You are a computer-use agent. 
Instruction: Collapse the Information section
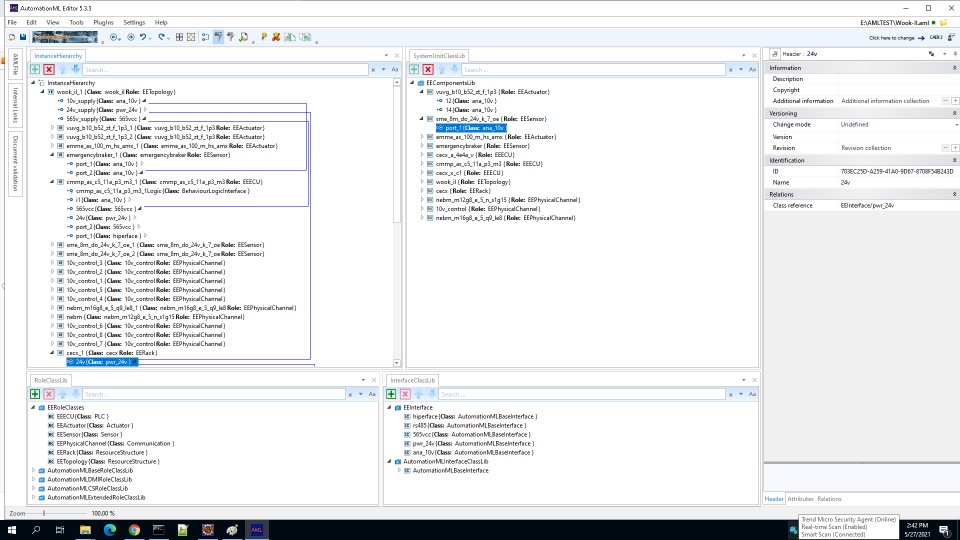tap(954, 68)
